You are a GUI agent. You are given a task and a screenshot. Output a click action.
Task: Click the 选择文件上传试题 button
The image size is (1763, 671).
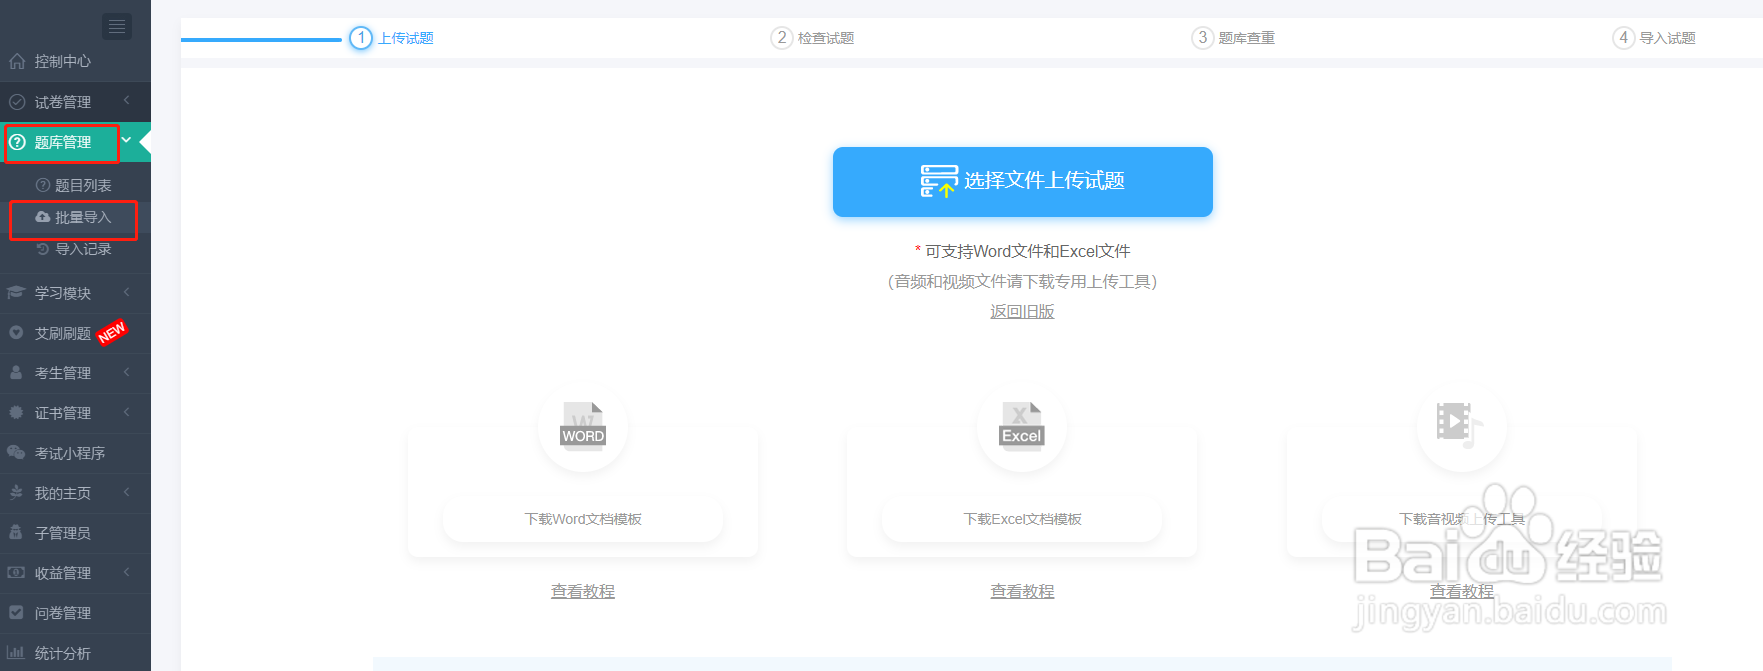1022,182
